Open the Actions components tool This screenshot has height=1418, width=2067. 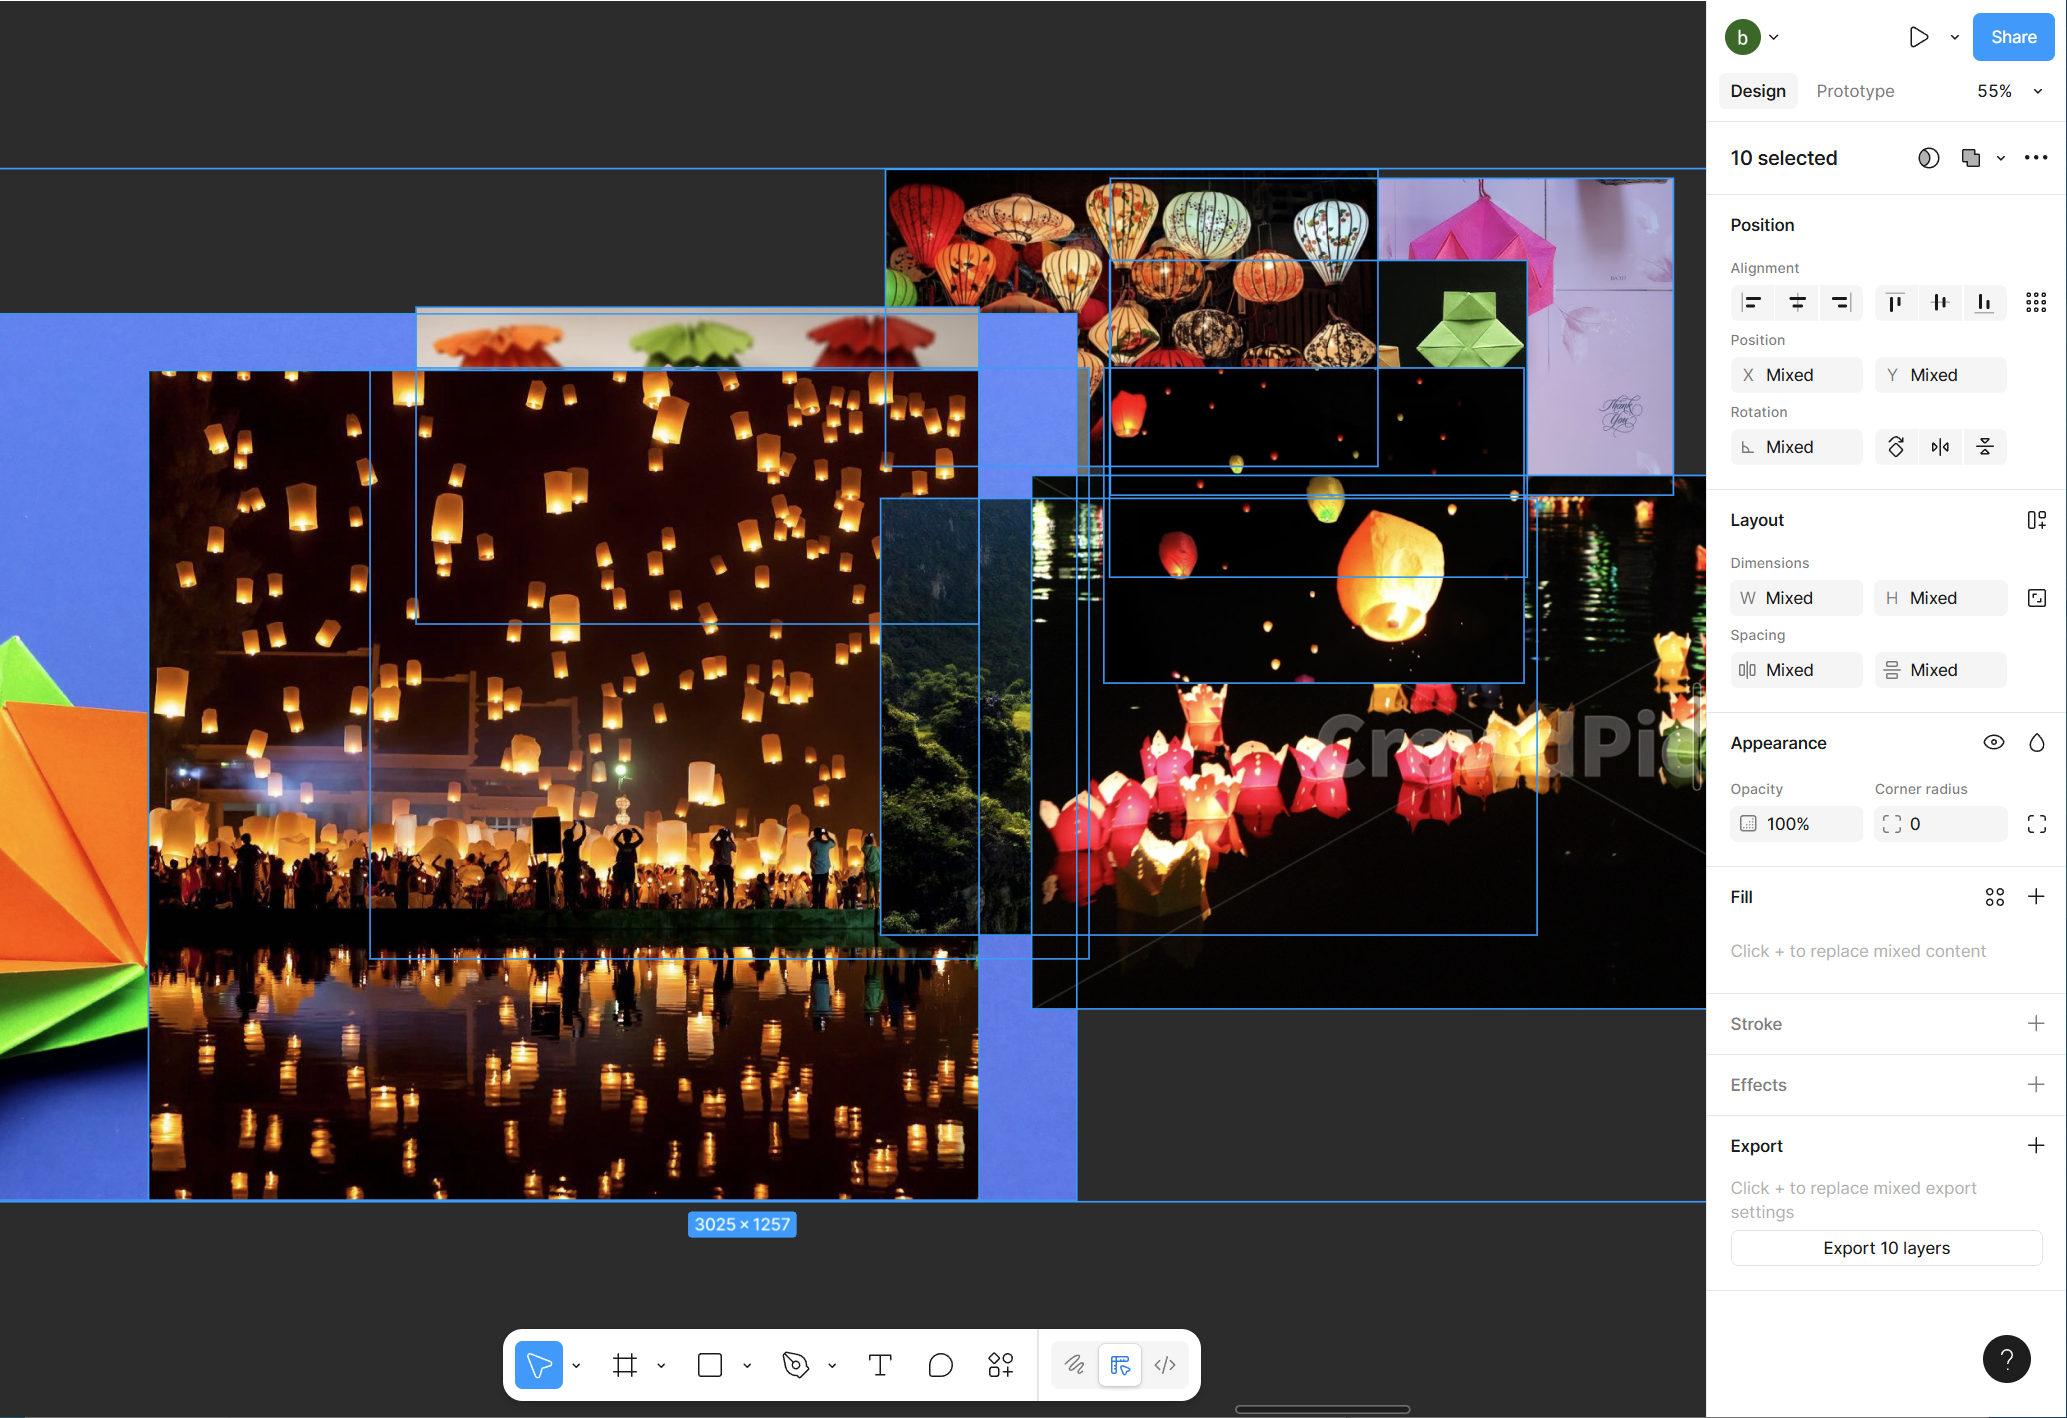click(x=1001, y=1365)
